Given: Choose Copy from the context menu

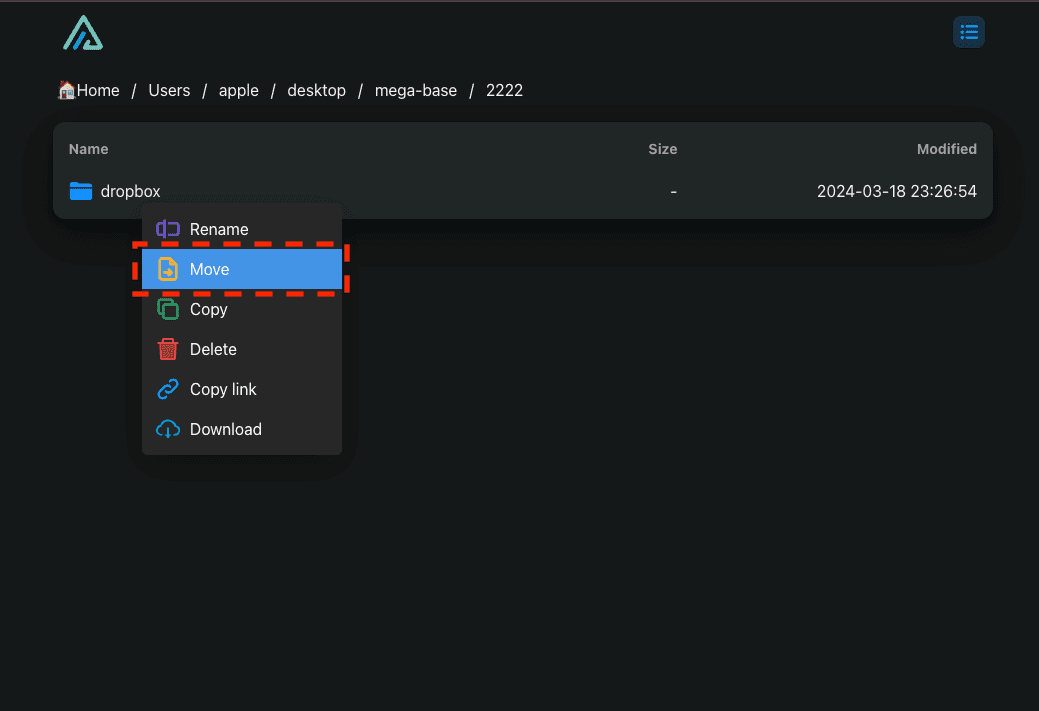Looking at the screenshot, I should pyautogui.click(x=242, y=309).
